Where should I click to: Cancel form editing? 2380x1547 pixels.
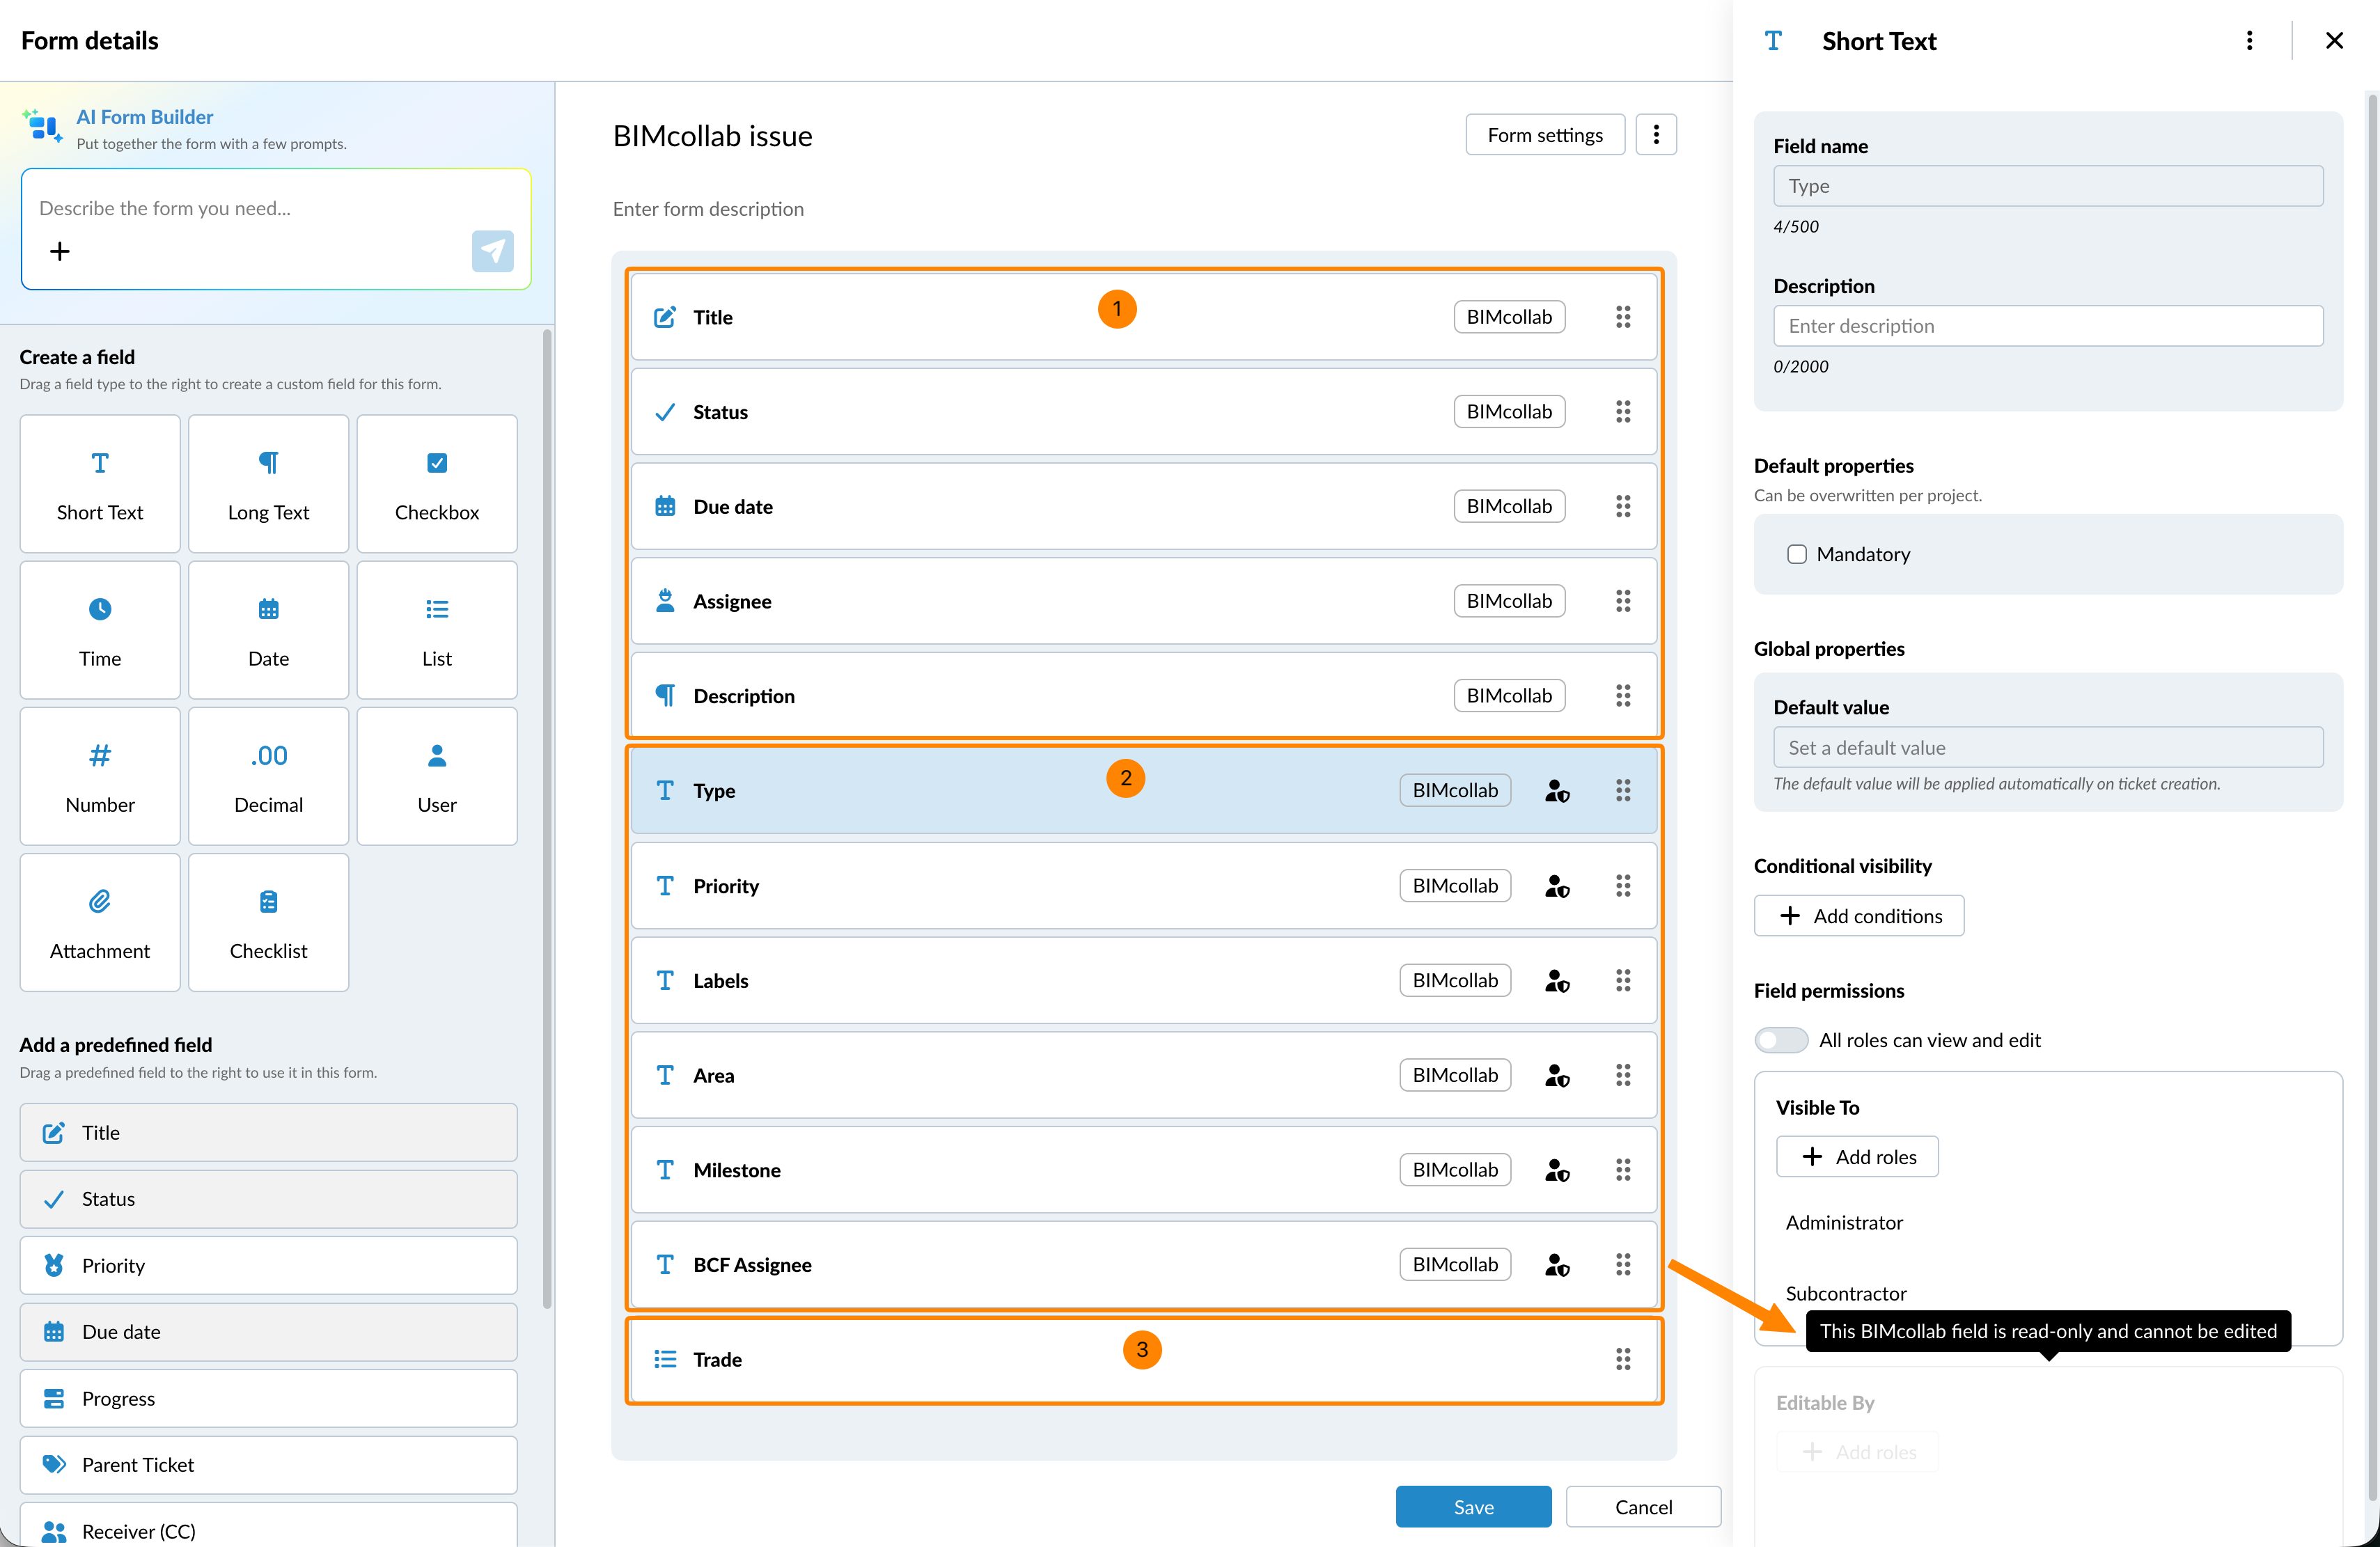pos(1643,1507)
